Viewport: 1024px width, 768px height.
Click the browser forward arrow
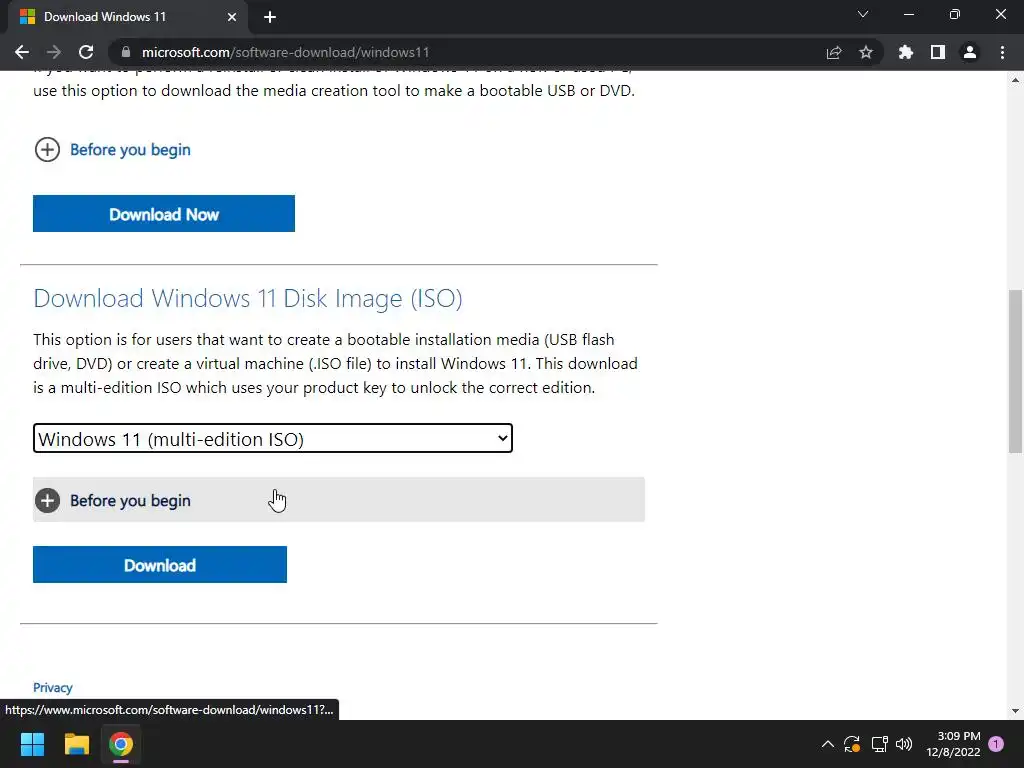point(54,52)
